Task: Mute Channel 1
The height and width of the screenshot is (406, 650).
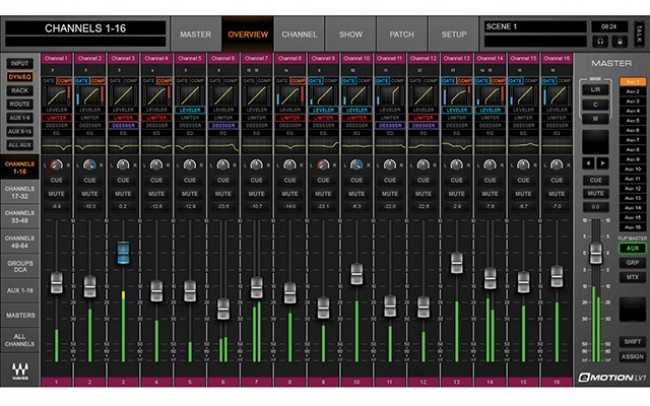Action: pyautogui.click(x=56, y=194)
